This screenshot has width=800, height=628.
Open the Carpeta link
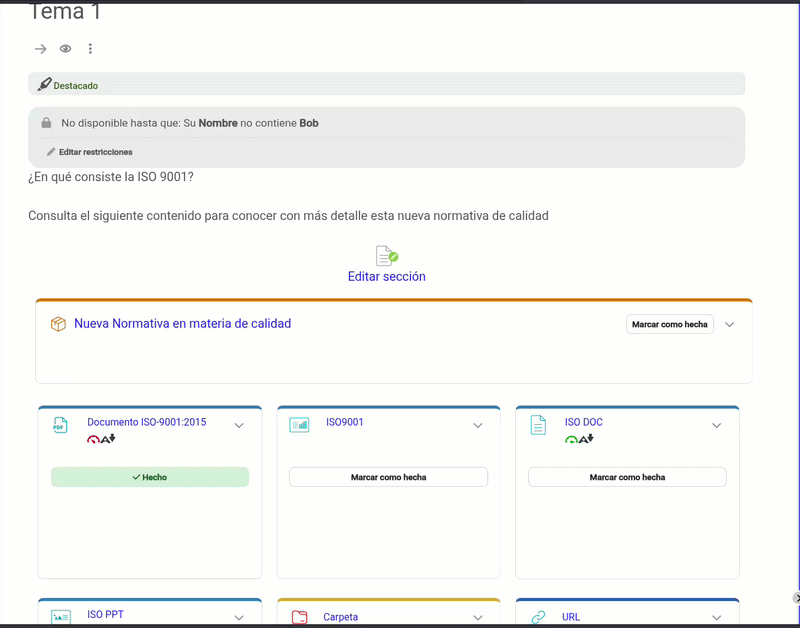point(340,617)
